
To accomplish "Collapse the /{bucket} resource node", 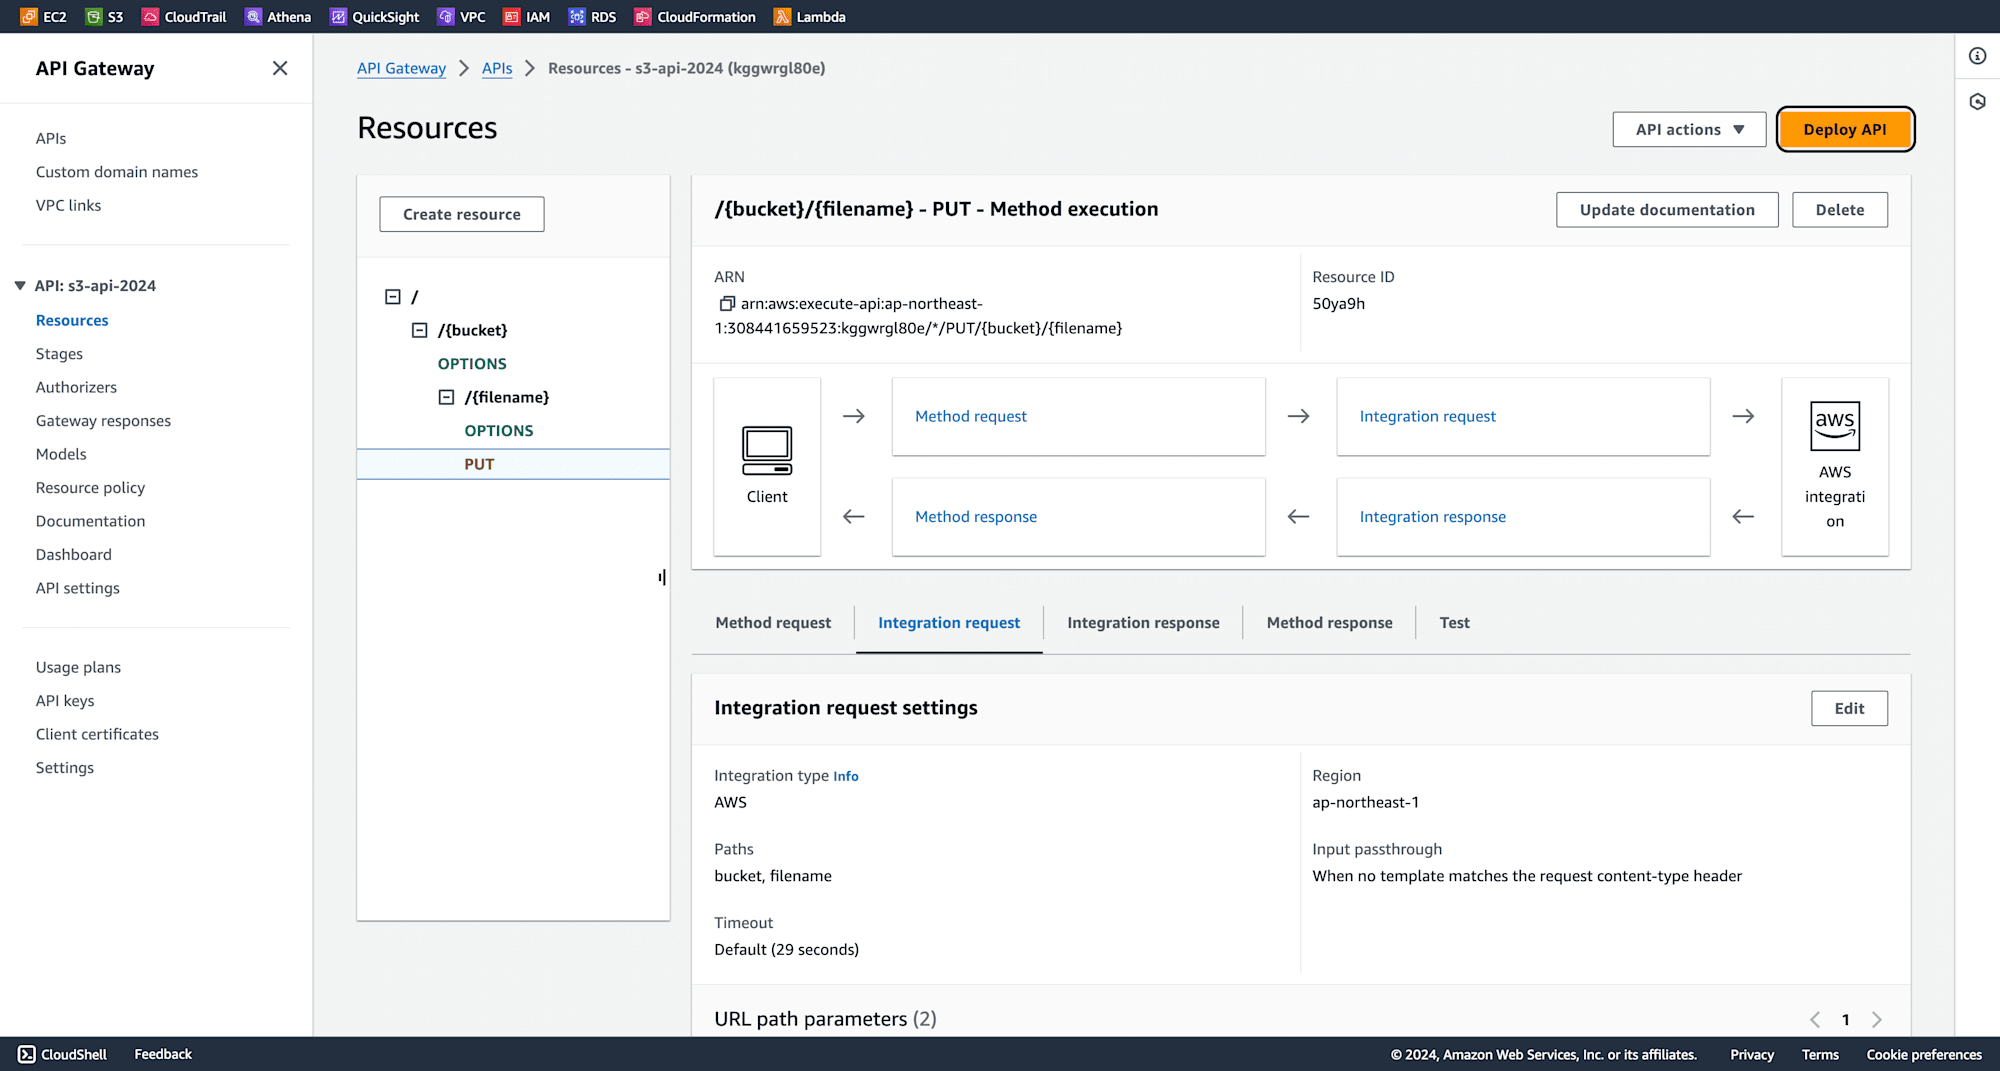I will click(420, 331).
